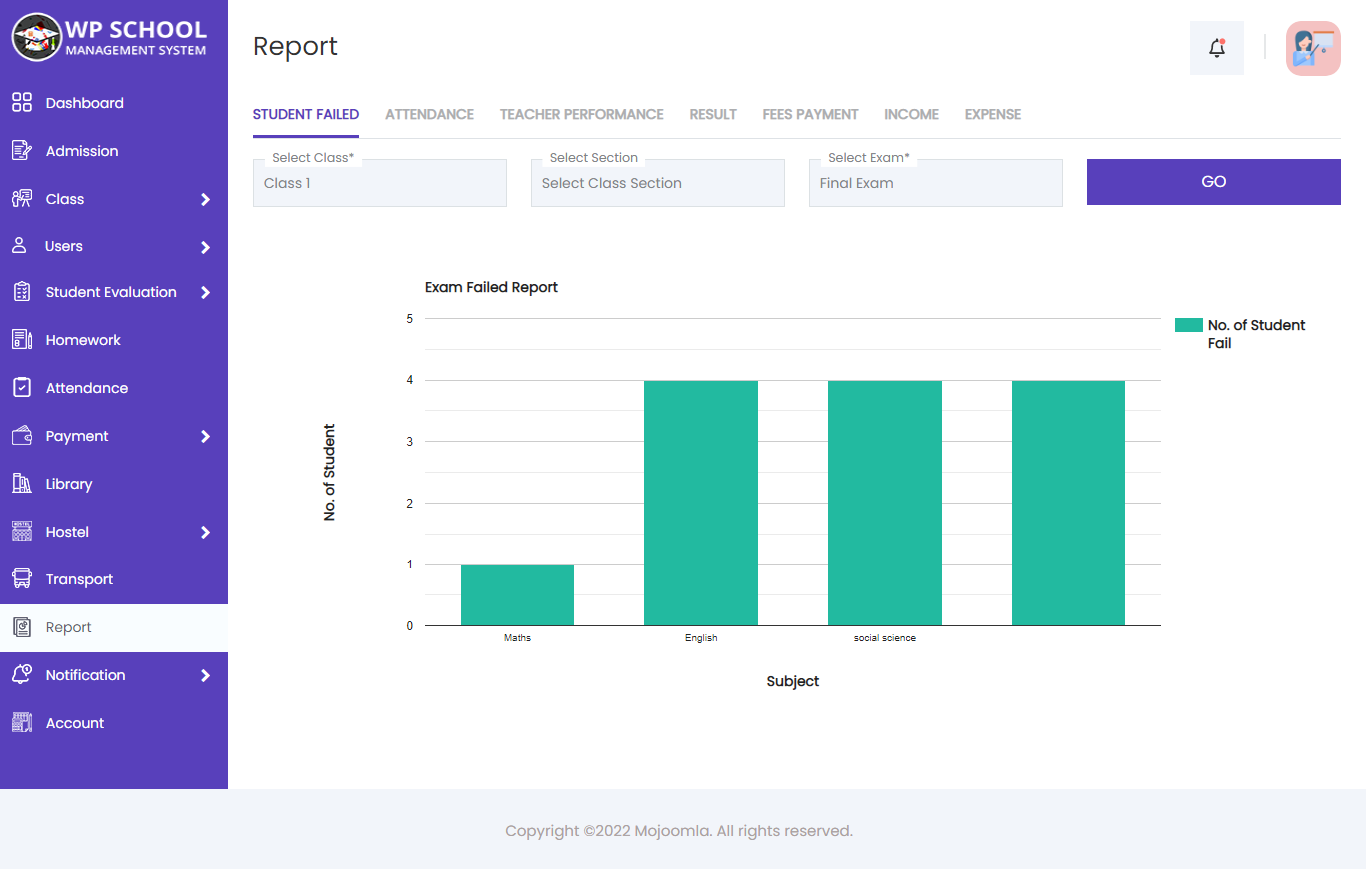The width and height of the screenshot is (1366, 870).
Task: Open the Select Exam dropdown
Action: tap(936, 183)
